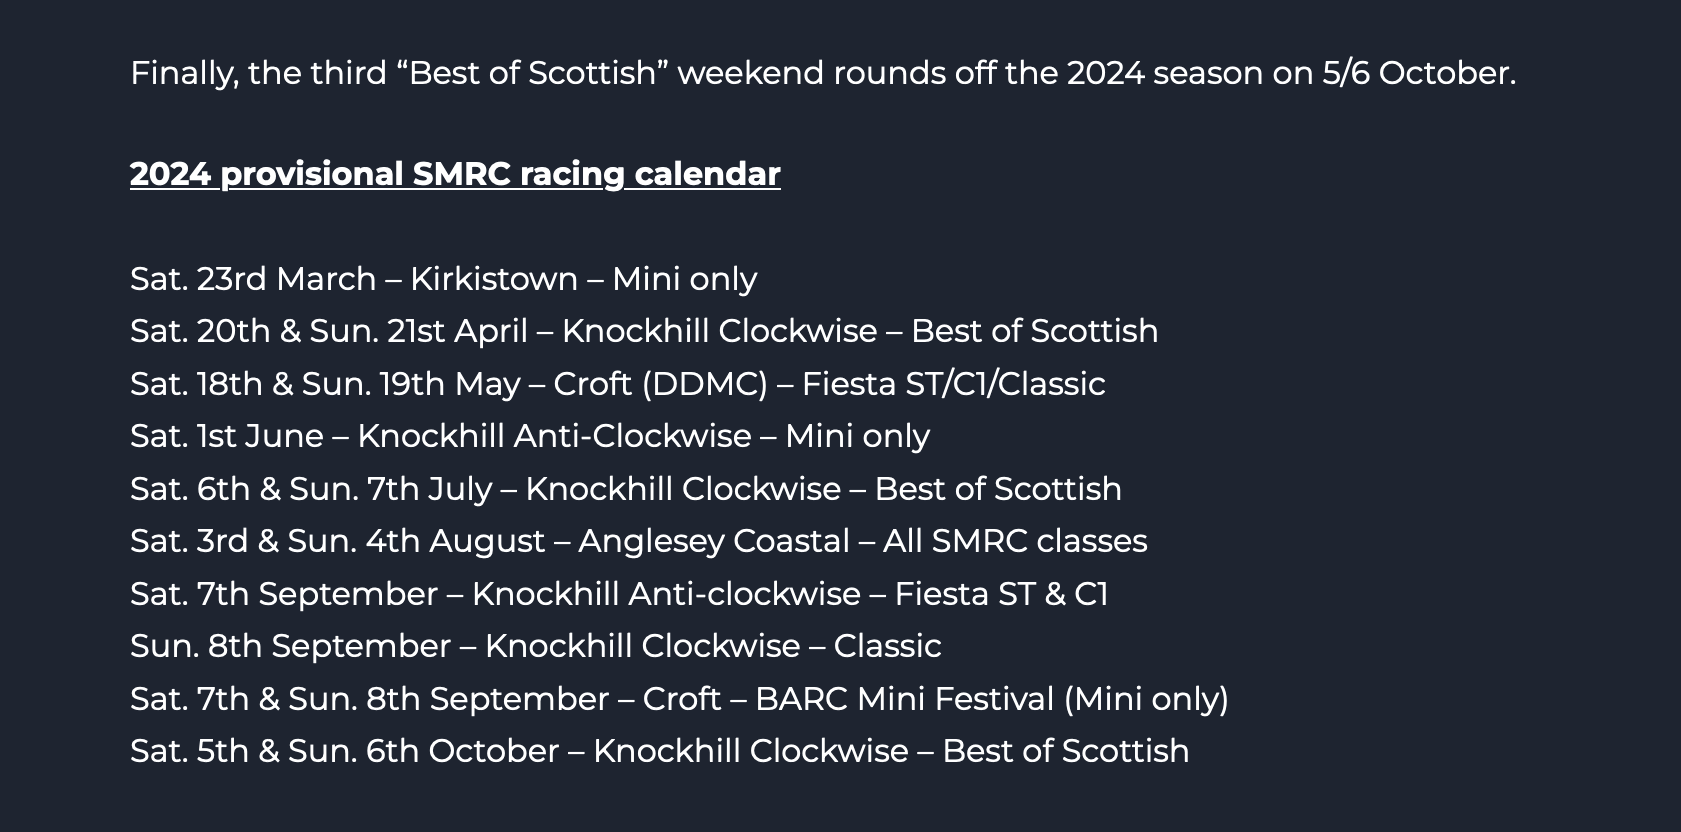
Task: Click 'Mini only' on the 1st June line
Action: tap(857, 436)
